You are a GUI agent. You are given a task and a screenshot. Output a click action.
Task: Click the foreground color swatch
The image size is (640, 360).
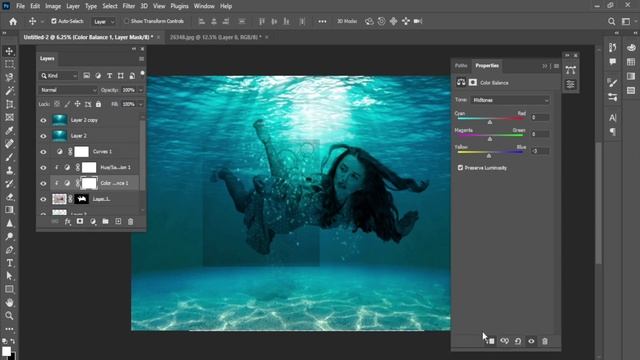[x=6, y=351]
